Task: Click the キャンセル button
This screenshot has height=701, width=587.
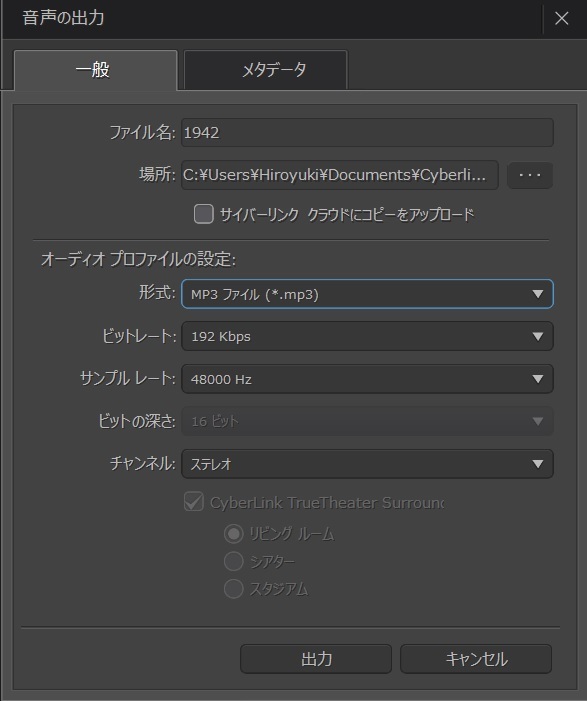Action: [476, 659]
